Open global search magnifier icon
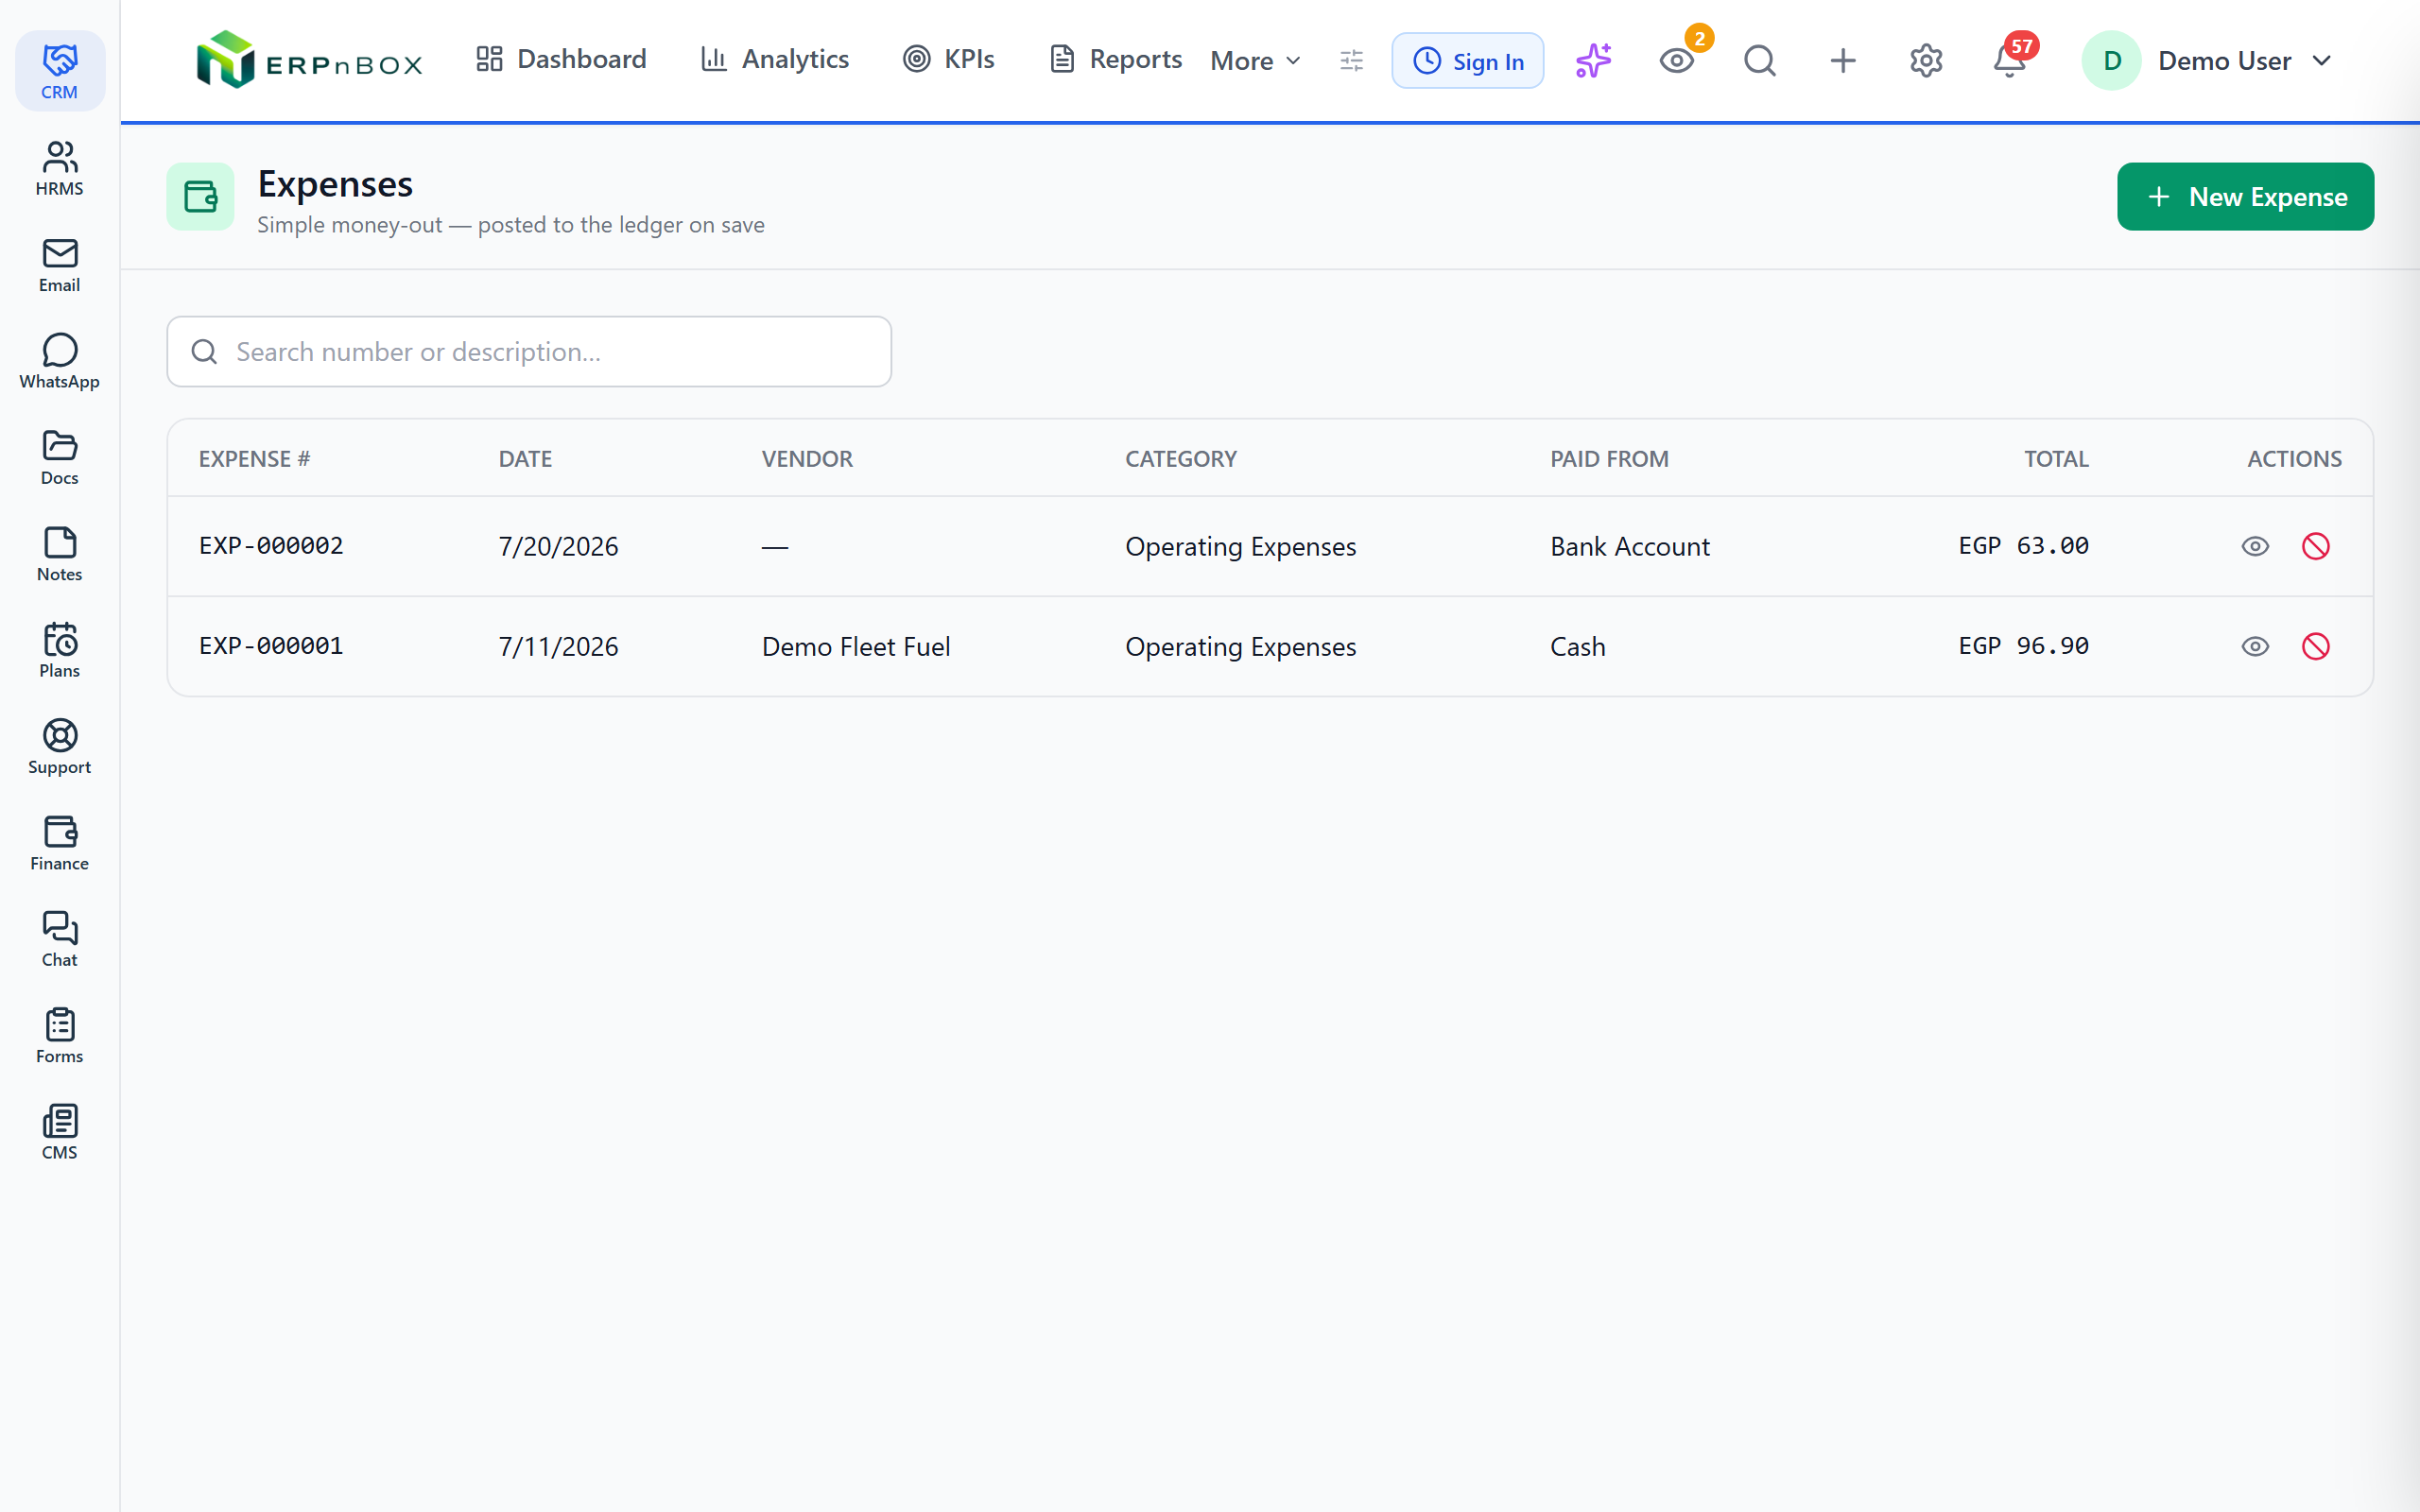2420x1512 pixels. coord(1760,60)
